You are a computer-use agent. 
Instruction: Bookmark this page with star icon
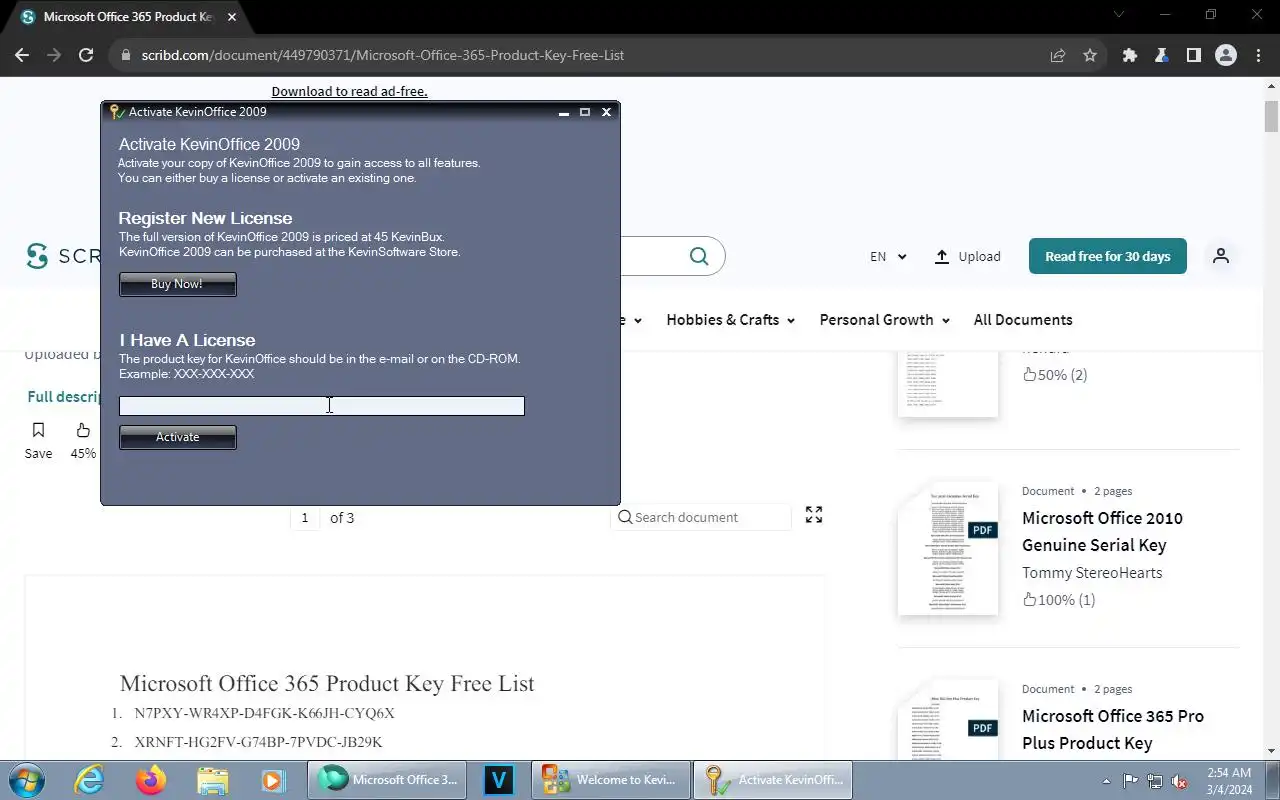pos(1090,55)
